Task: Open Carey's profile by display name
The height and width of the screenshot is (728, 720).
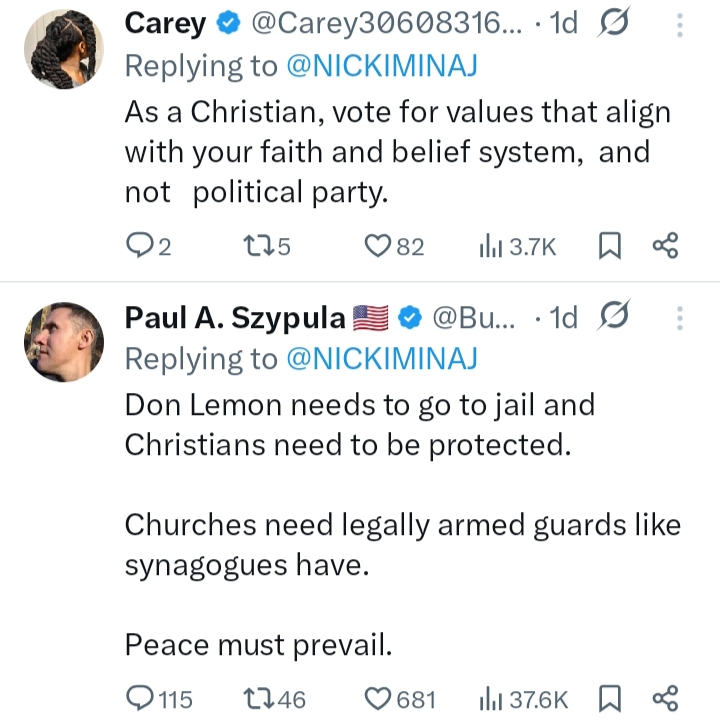Action: (165, 23)
